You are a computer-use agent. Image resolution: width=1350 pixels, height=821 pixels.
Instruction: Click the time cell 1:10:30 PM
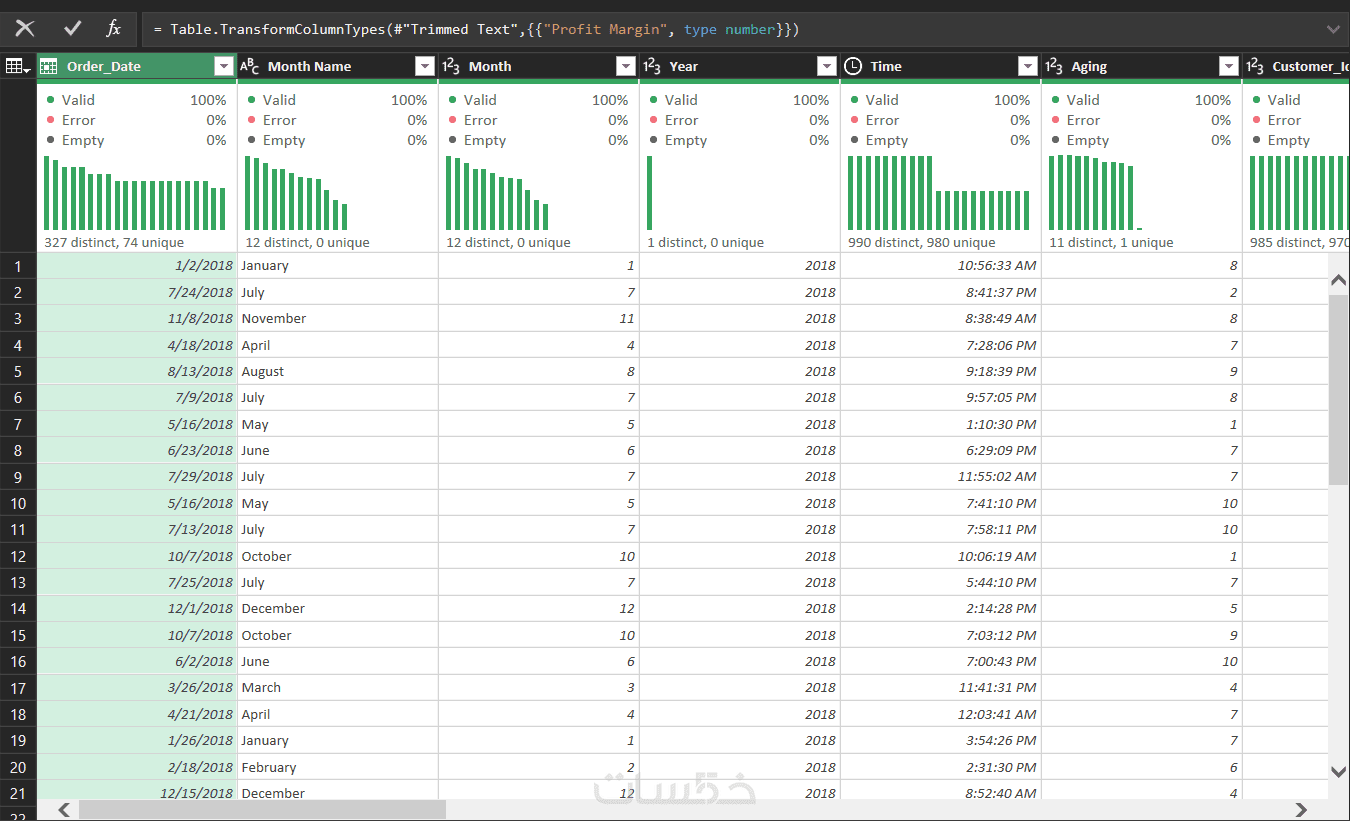pos(941,424)
